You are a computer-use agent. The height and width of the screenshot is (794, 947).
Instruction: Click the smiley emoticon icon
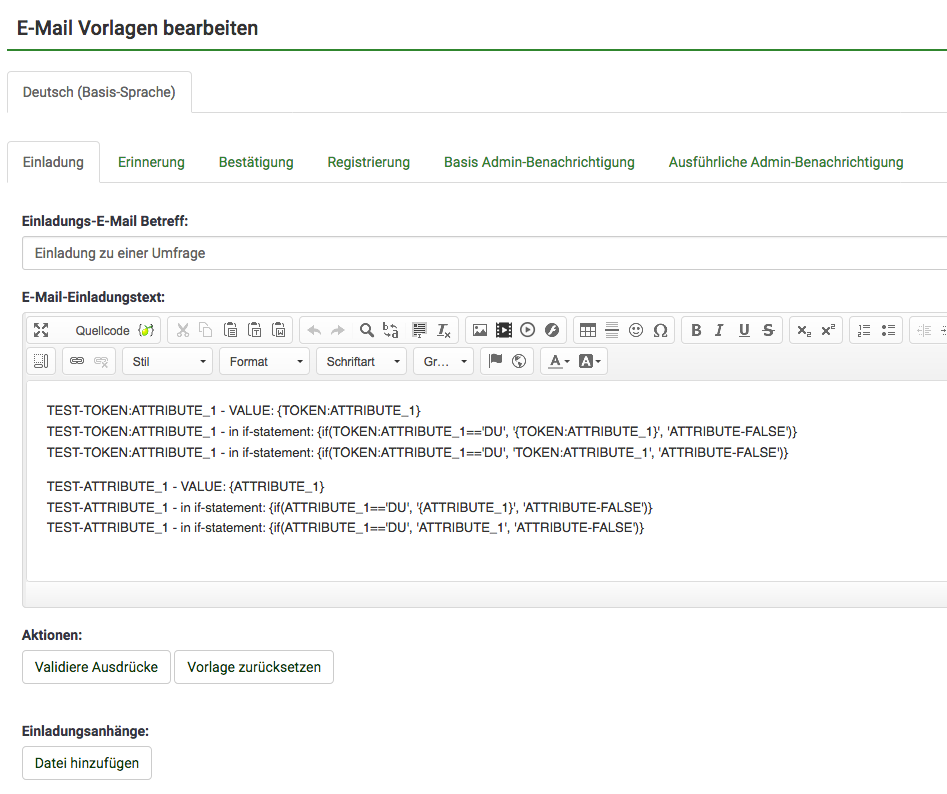(x=636, y=330)
